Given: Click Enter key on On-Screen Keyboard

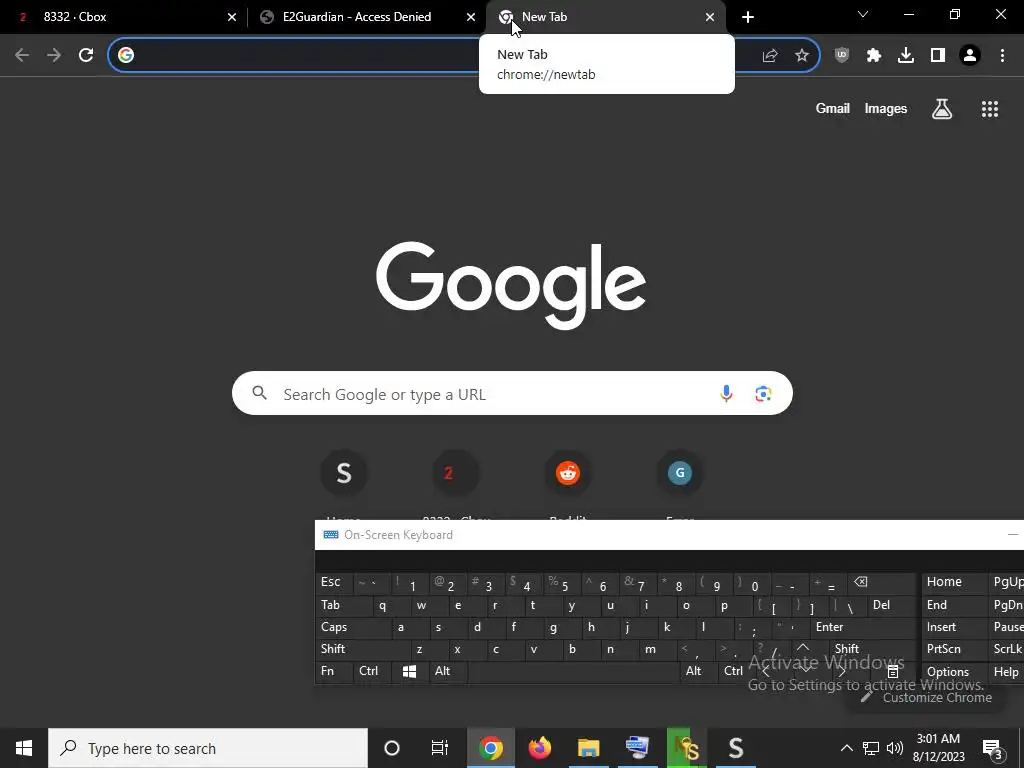Looking at the screenshot, I should [x=862, y=627].
